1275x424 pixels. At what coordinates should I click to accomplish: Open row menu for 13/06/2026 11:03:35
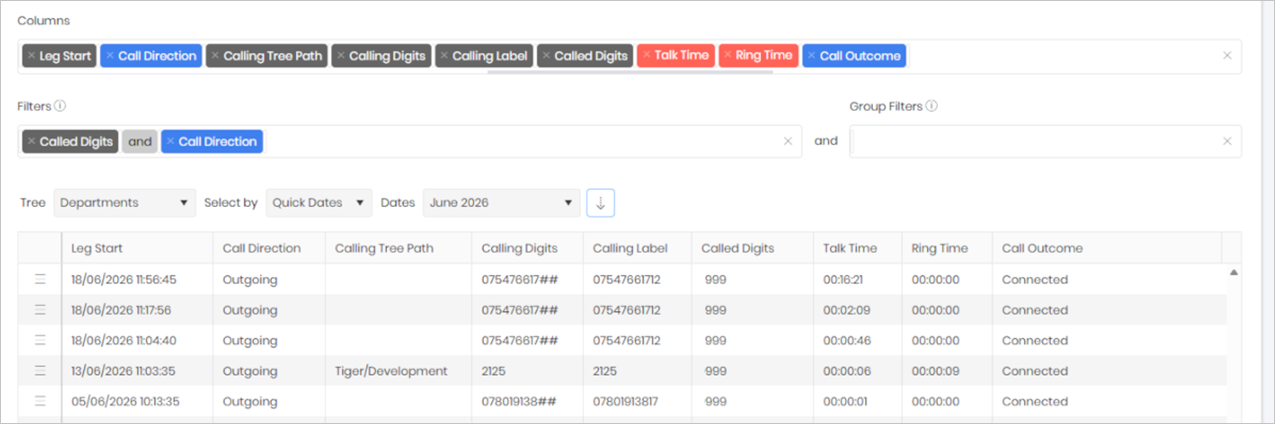pos(41,371)
